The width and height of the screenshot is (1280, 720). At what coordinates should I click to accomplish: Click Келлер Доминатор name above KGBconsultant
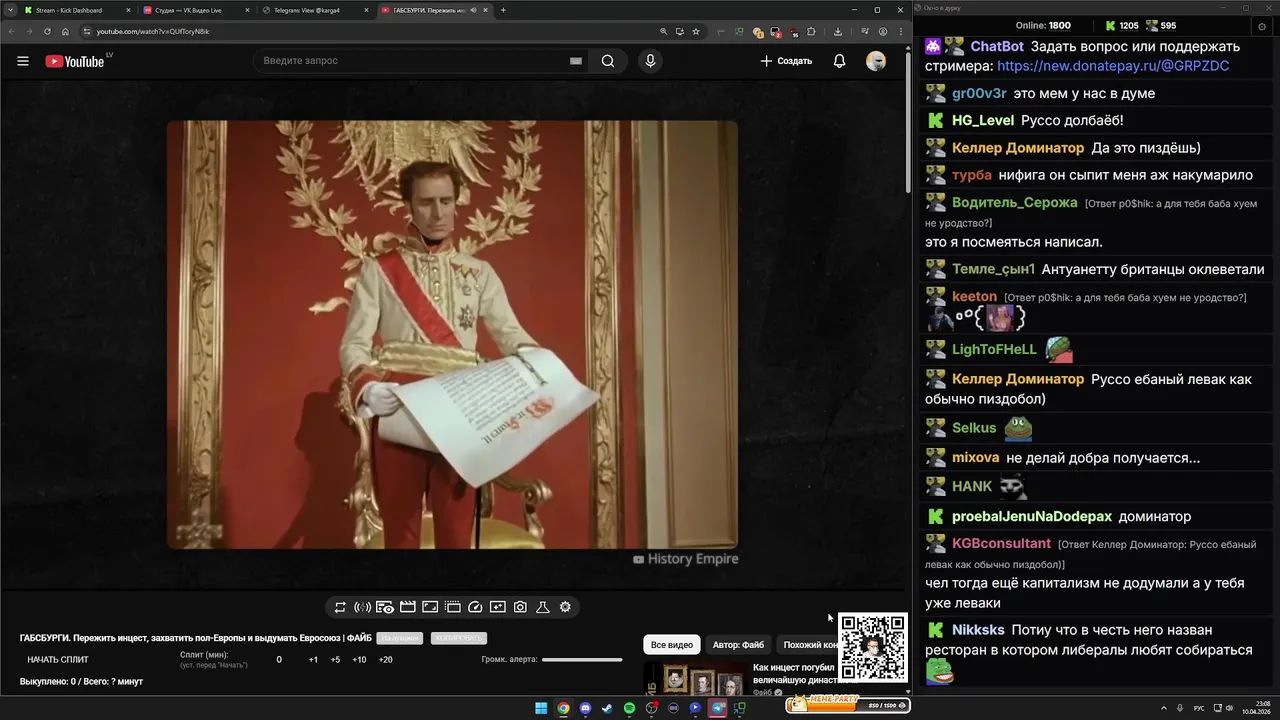tap(1018, 379)
